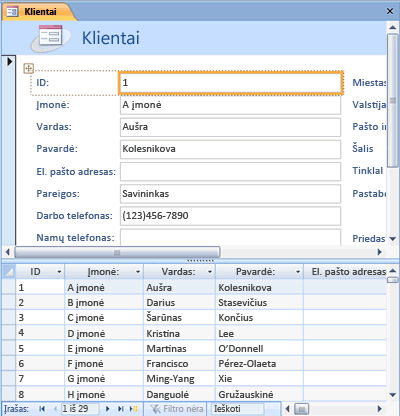
Task: Close the Klientai tab with X
Action: [390, 11]
